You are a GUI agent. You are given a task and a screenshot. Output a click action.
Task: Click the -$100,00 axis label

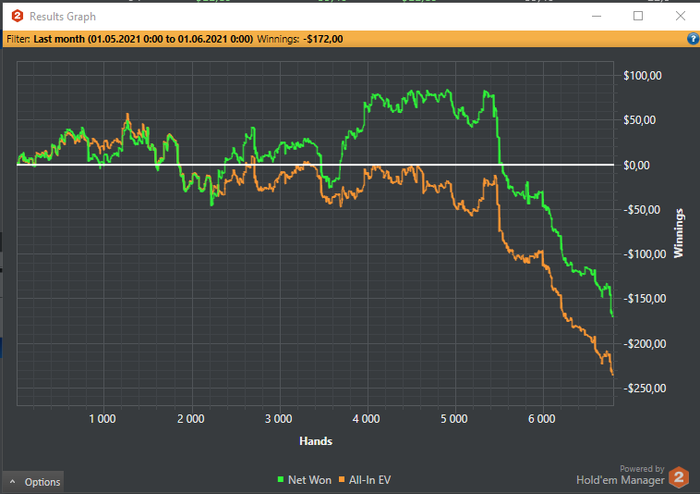point(644,254)
